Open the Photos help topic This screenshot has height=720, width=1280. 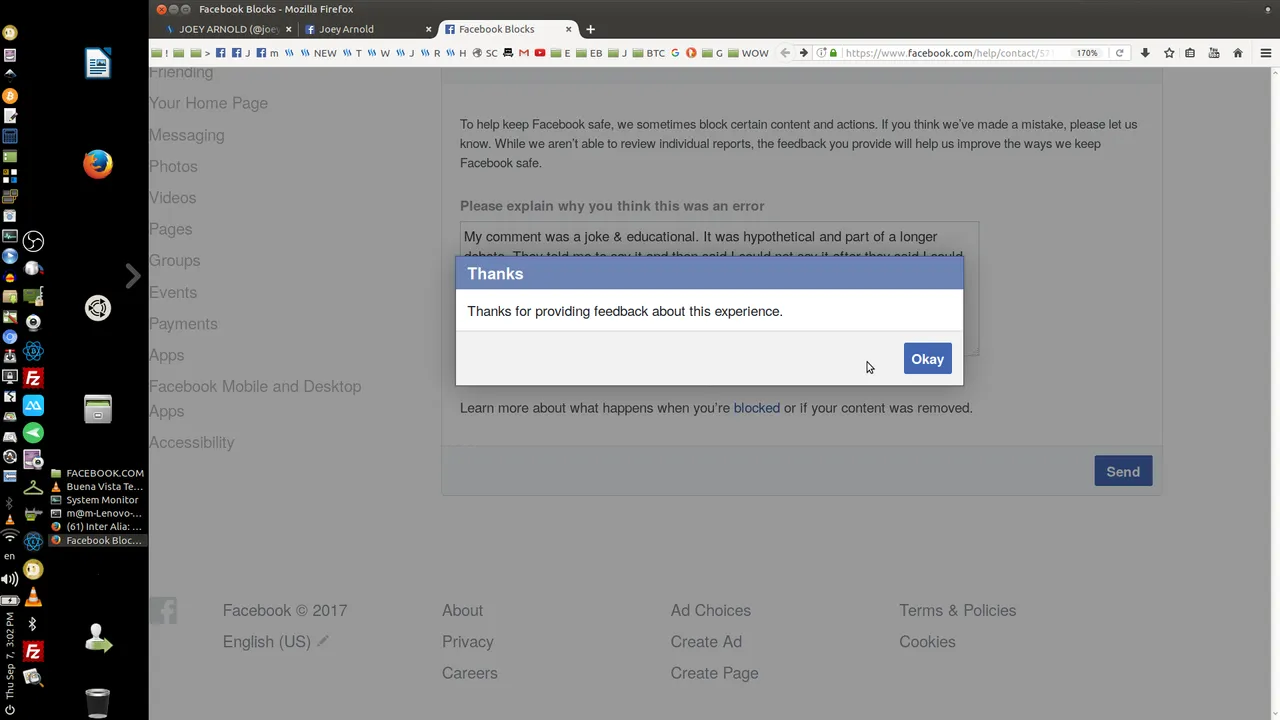click(173, 166)
